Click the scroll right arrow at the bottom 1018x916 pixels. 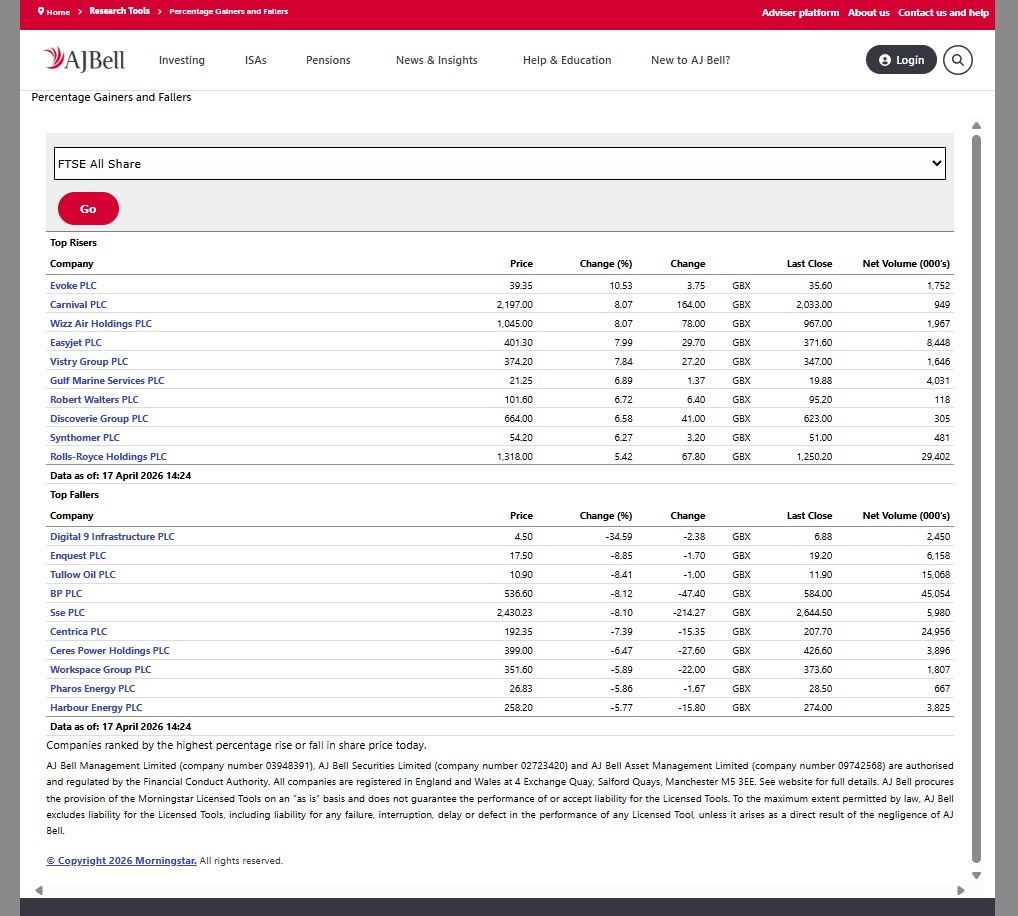click(960, 890)
